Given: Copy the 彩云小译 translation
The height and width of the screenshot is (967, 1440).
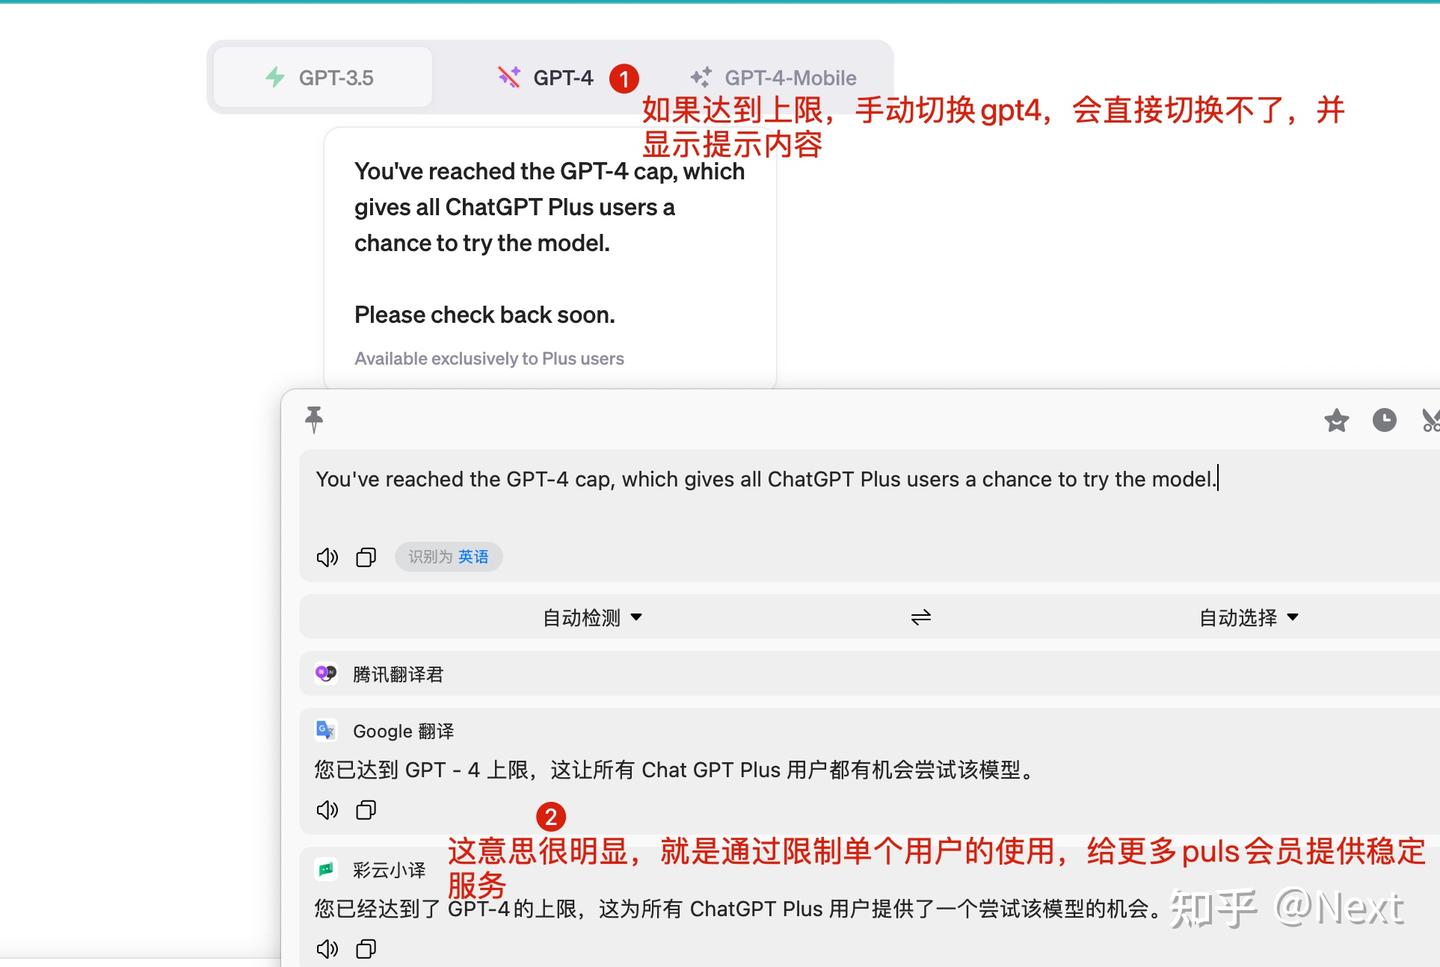Looking at the screenshot, I should pyautogui.click(x=365, y=948).
